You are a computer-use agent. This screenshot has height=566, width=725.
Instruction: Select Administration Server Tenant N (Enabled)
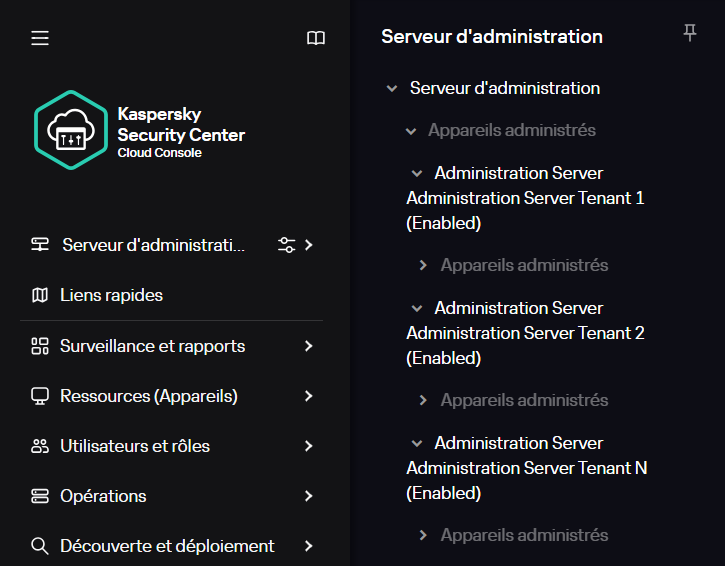point(526,468)
